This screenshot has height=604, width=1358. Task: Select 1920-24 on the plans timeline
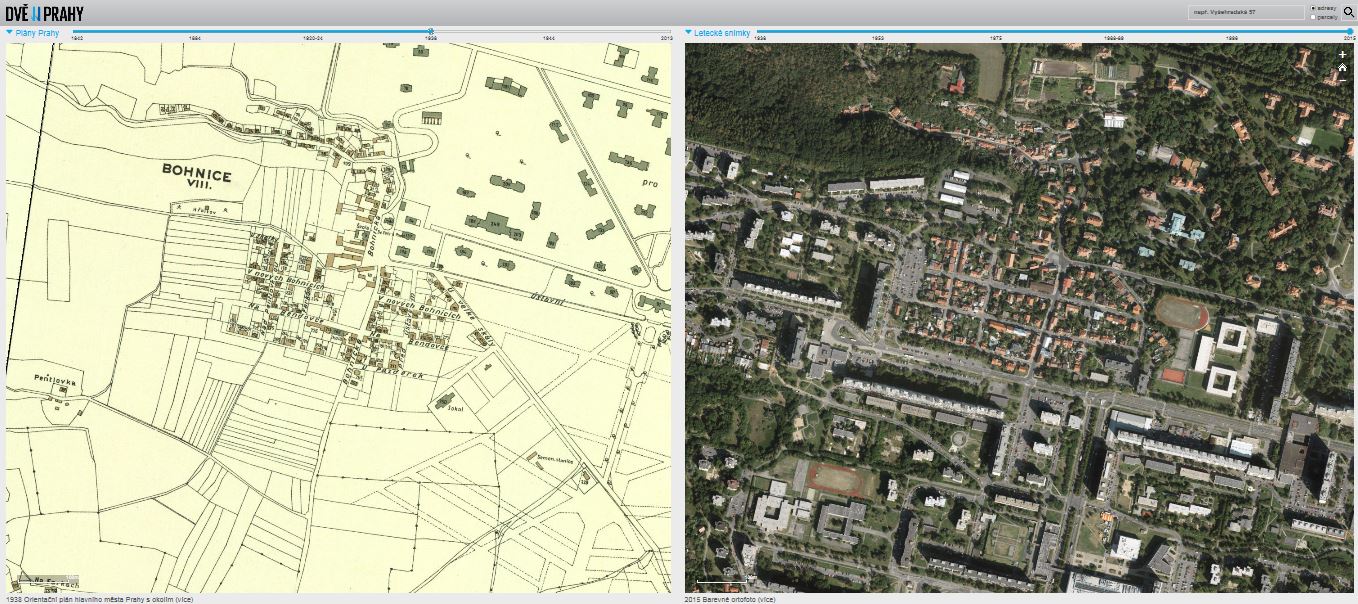(x=313, y=37)
